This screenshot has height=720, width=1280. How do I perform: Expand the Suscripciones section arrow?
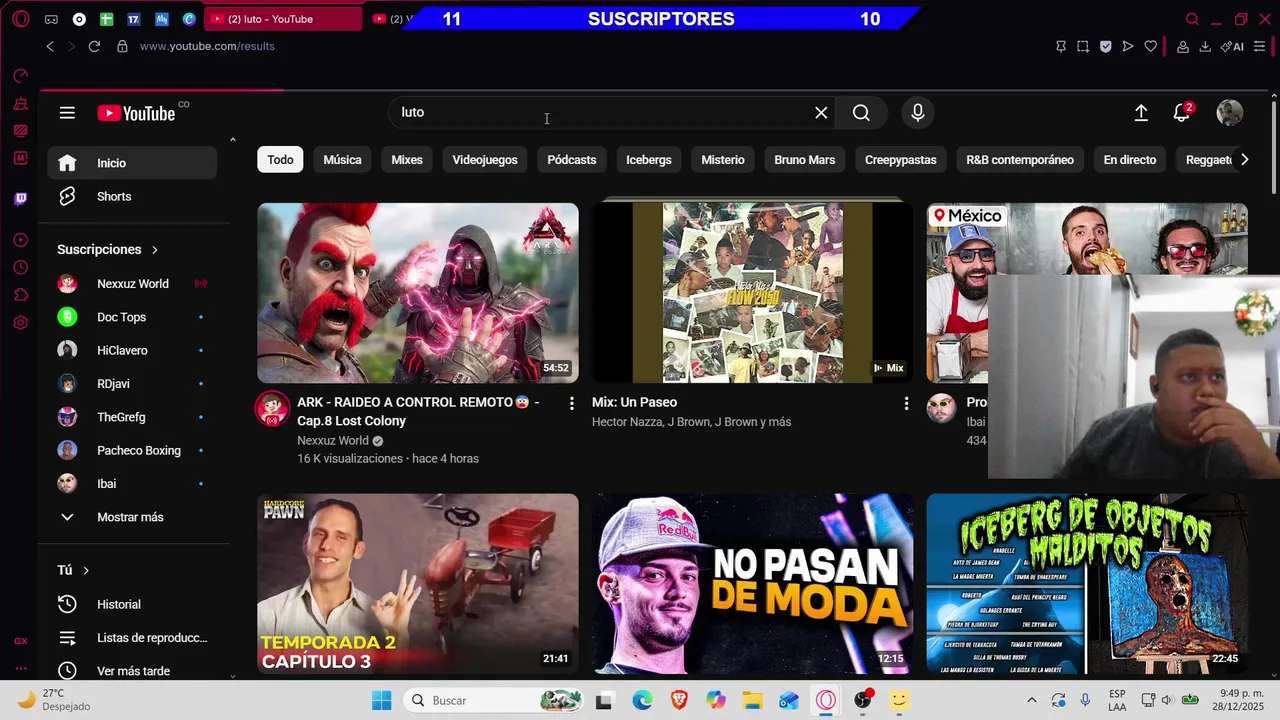click(155, 250)
